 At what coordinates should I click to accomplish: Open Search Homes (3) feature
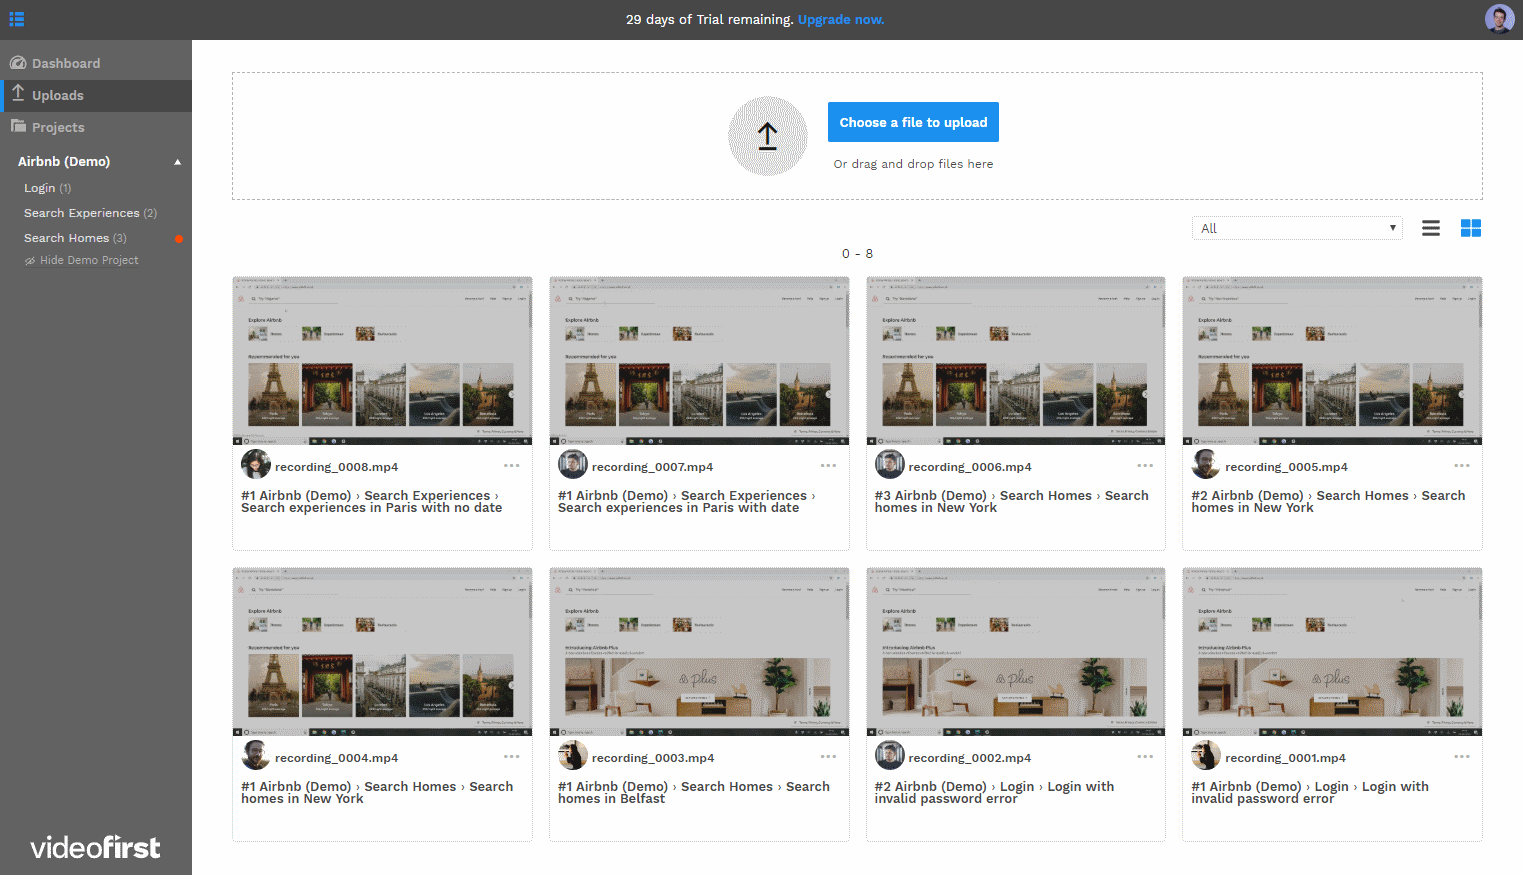pyautogui.click(x=75, y=238)
